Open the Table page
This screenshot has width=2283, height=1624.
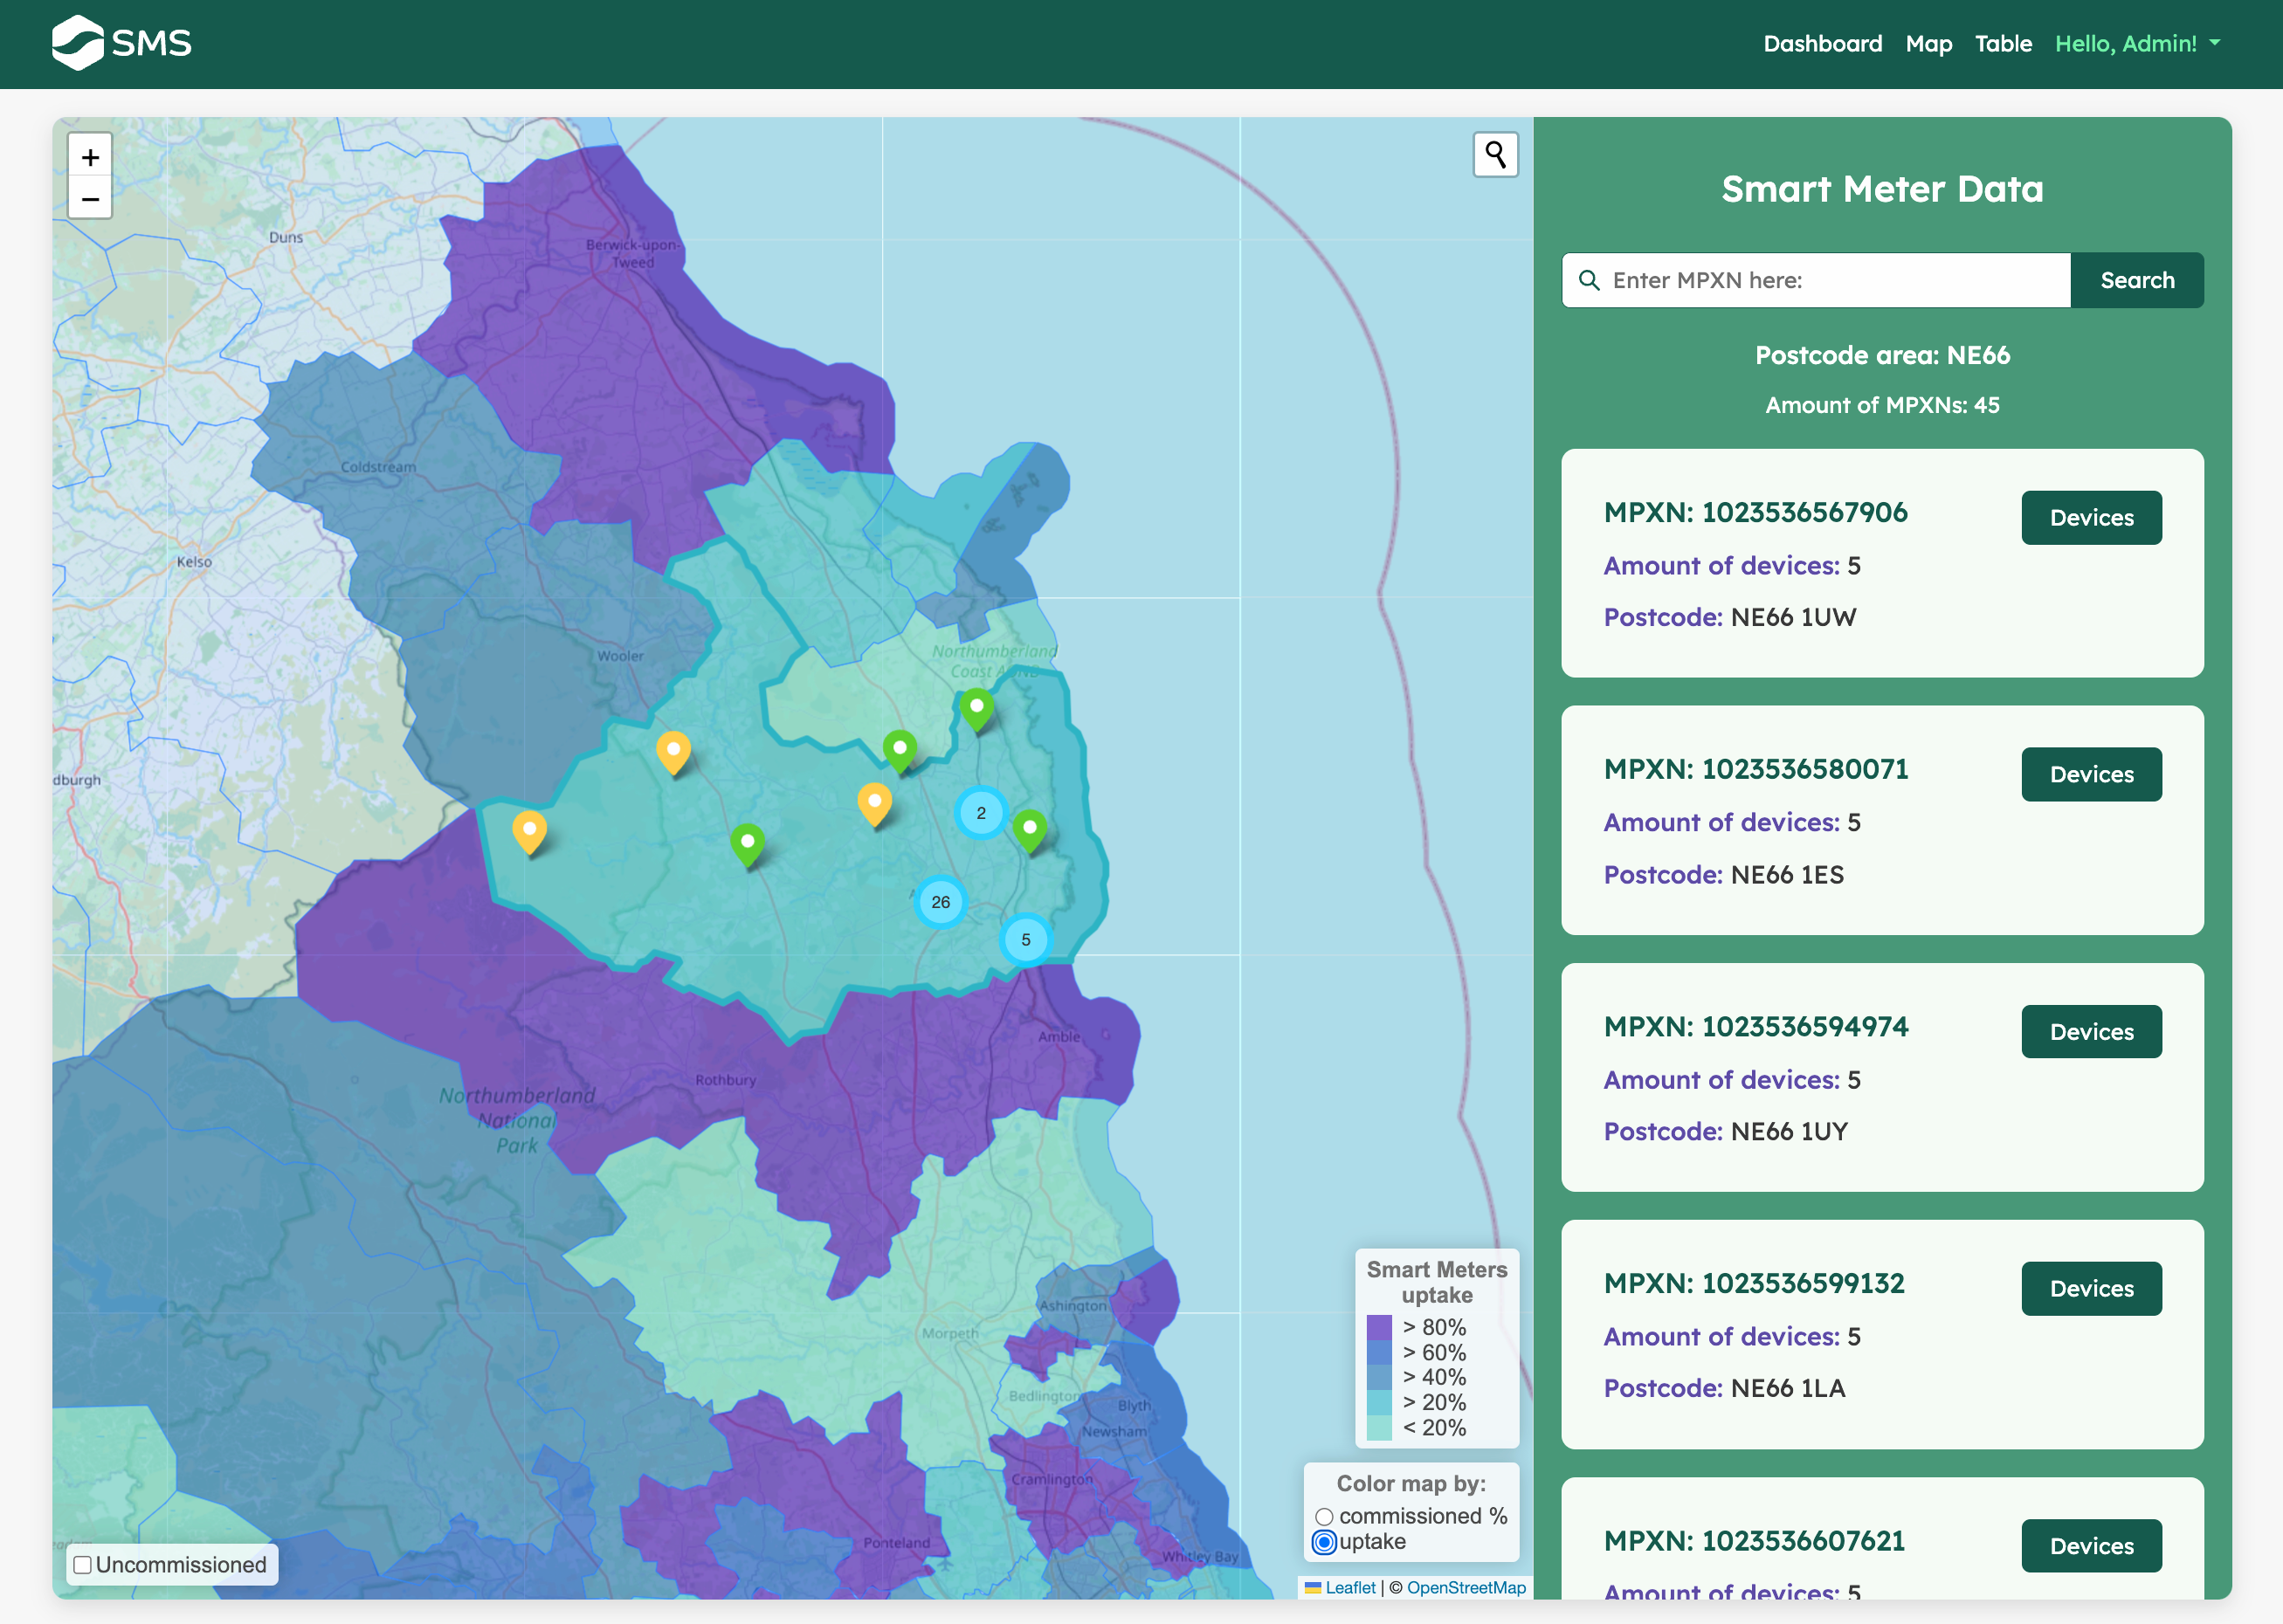[x=2003, y=43]
